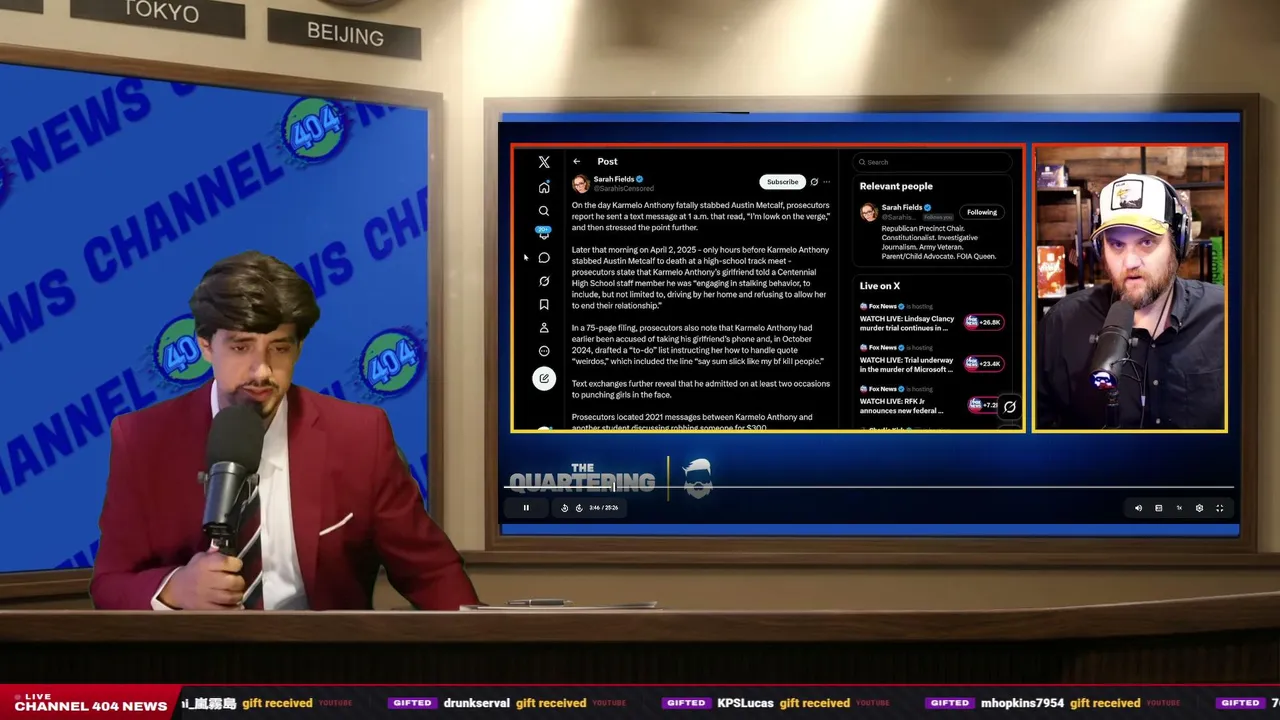The height and width of the screenshot is (720, 1280).
Task: Click the Following button for Sarah Fields
Action: [x=982, y=212]
